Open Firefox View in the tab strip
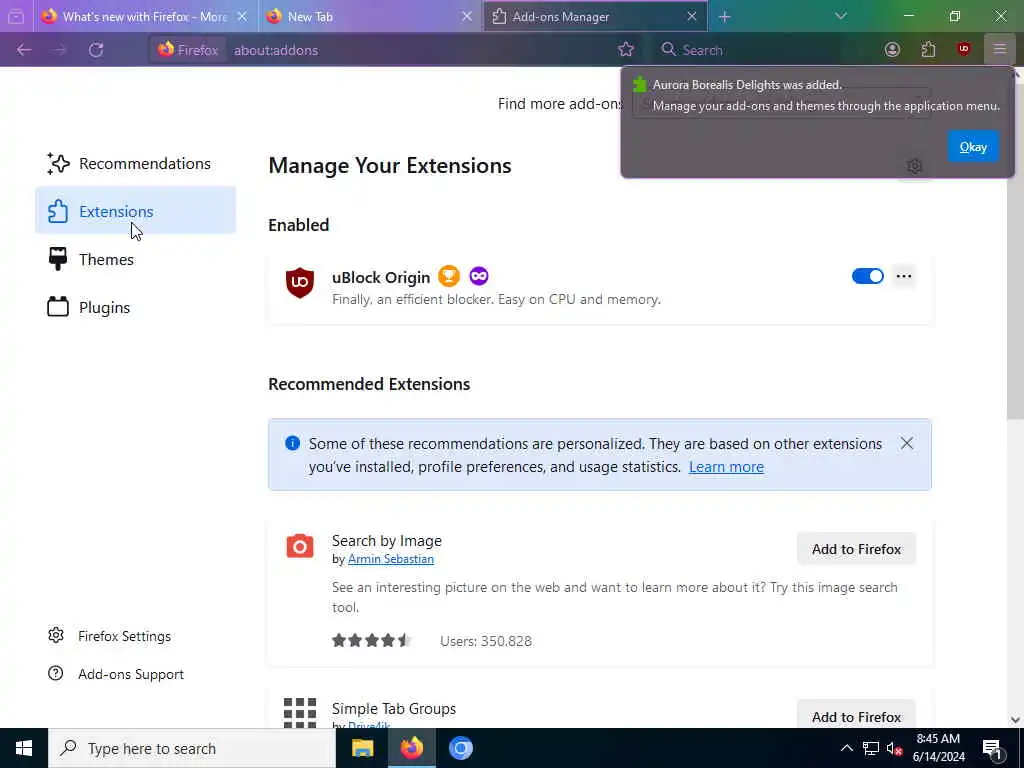The width and height of the screenshot is (1024, 768). 16,16
